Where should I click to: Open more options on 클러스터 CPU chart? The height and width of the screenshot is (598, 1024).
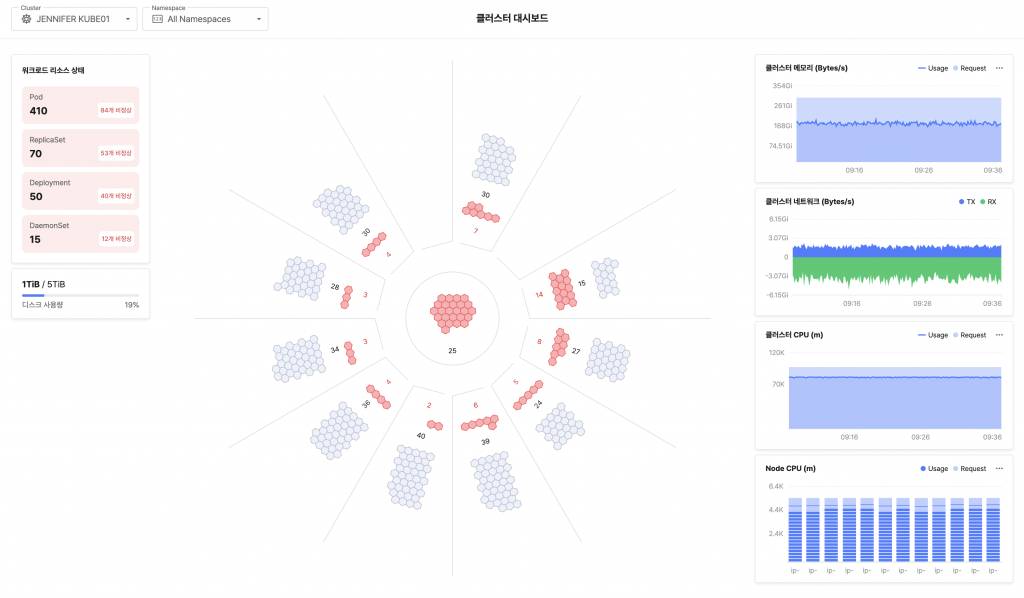(999, 335)
